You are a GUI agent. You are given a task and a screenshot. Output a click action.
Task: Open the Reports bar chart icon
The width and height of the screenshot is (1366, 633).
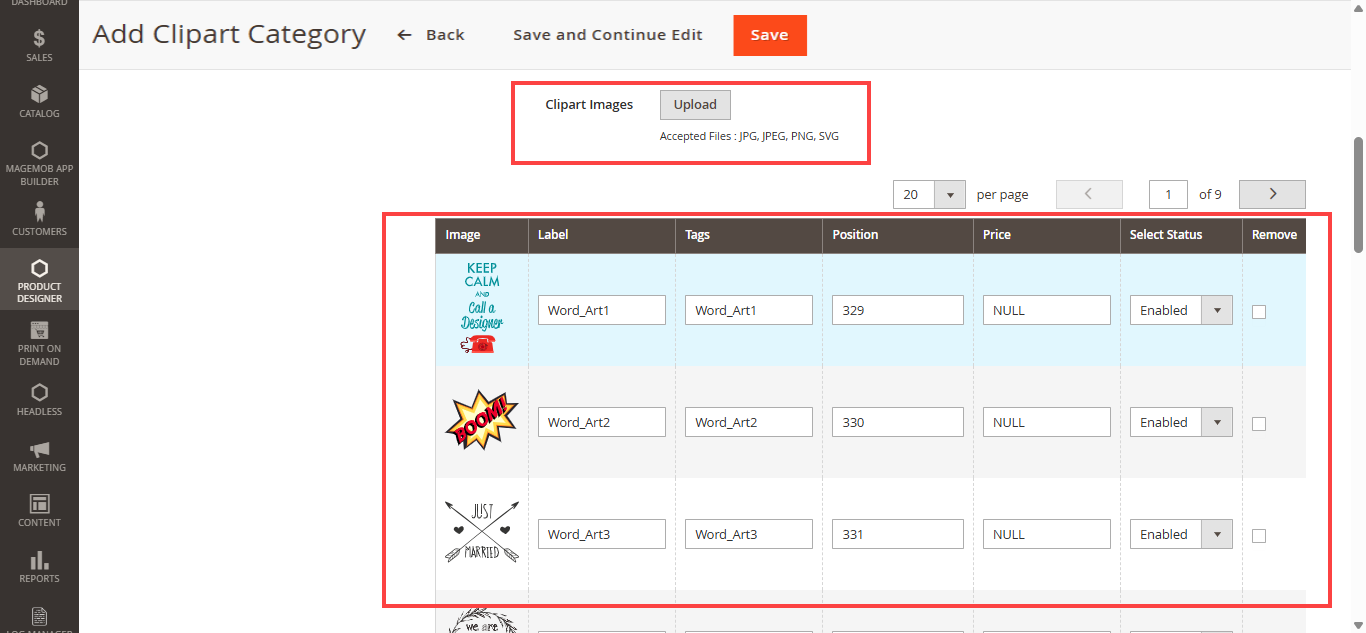(x=39, y=560)
